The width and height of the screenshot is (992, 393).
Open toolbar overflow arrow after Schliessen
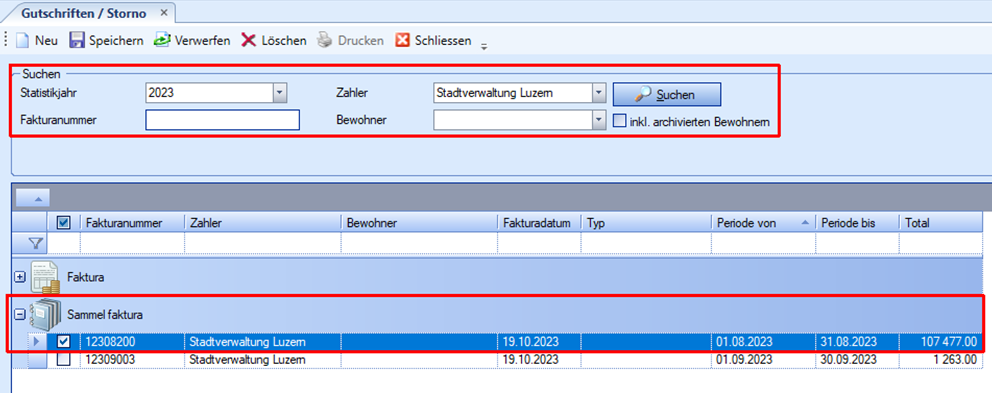[x=485, y=46]
